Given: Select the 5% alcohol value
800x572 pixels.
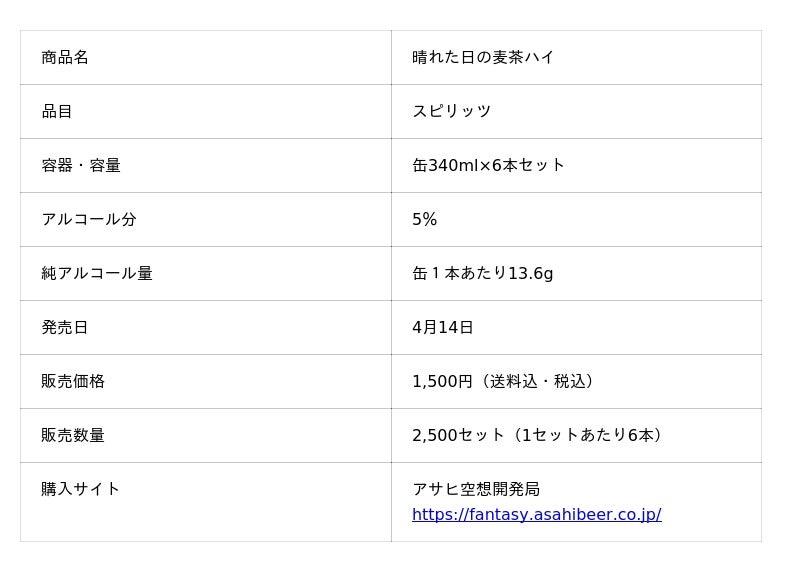Looking at the screenshot, I should [x=424, y=220].
